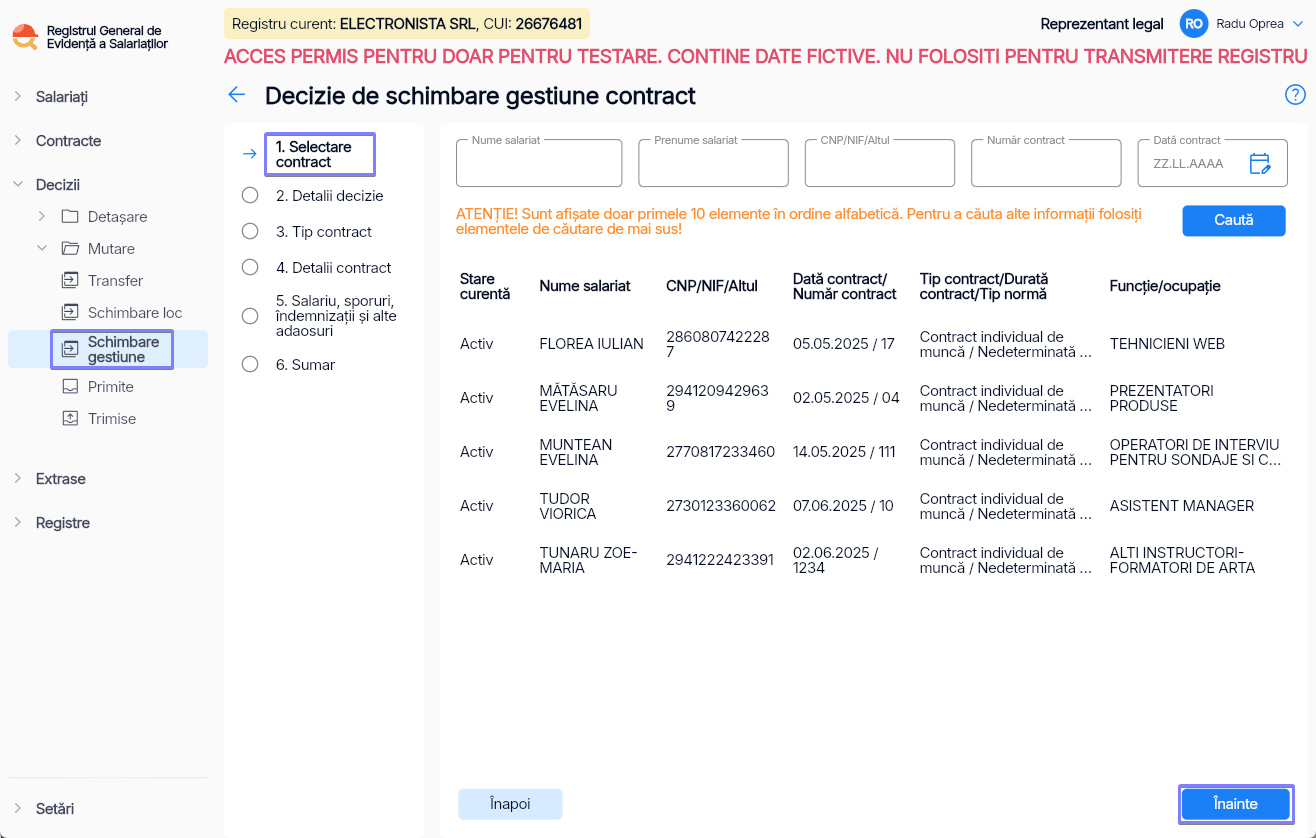Click the Stare curentă column header

click(485, 286)
